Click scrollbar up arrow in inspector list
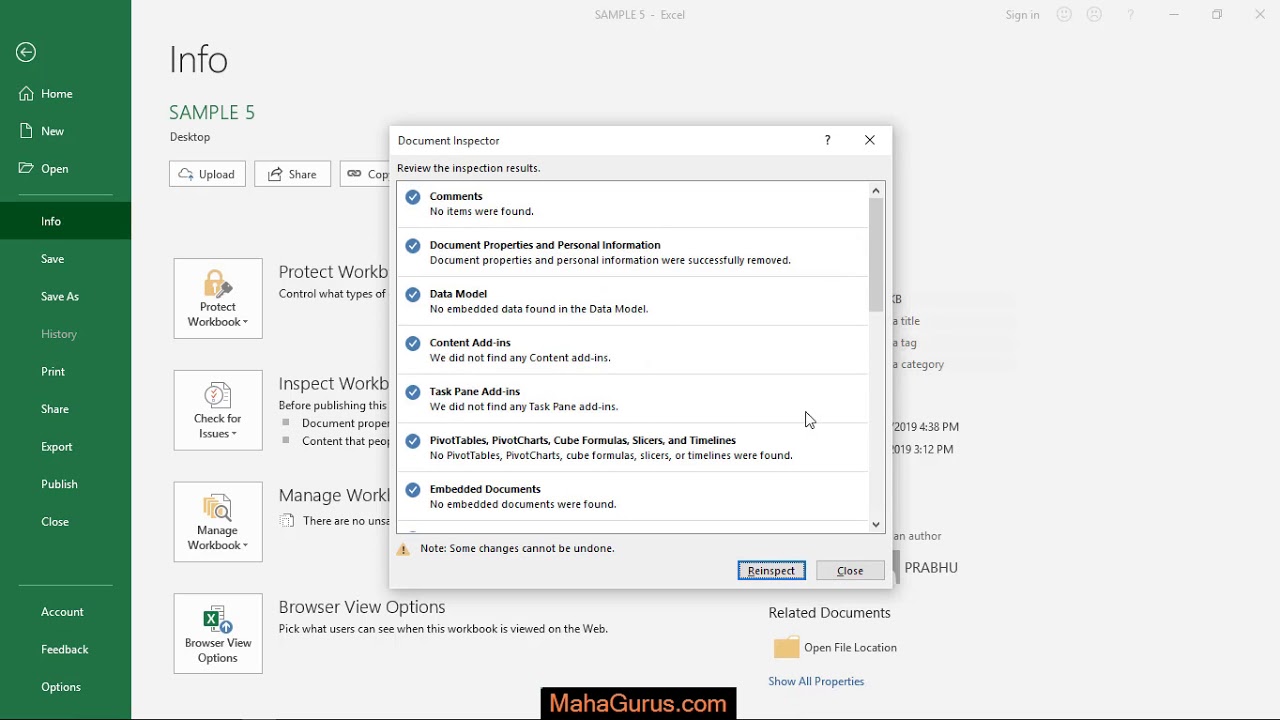The height and width of the screenshot is (720, 1280). point(876,190)
